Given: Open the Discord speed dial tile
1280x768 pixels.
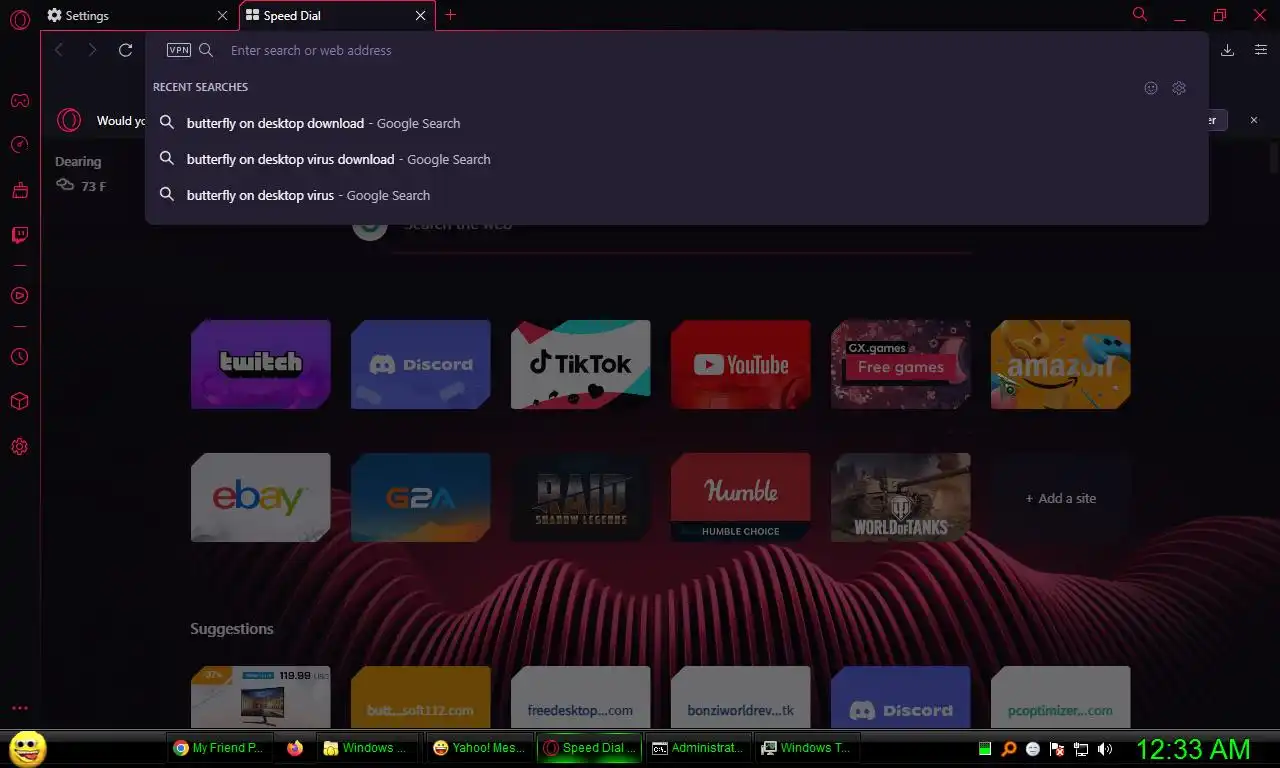Looking at the screenshot, I should coord(421,364).
